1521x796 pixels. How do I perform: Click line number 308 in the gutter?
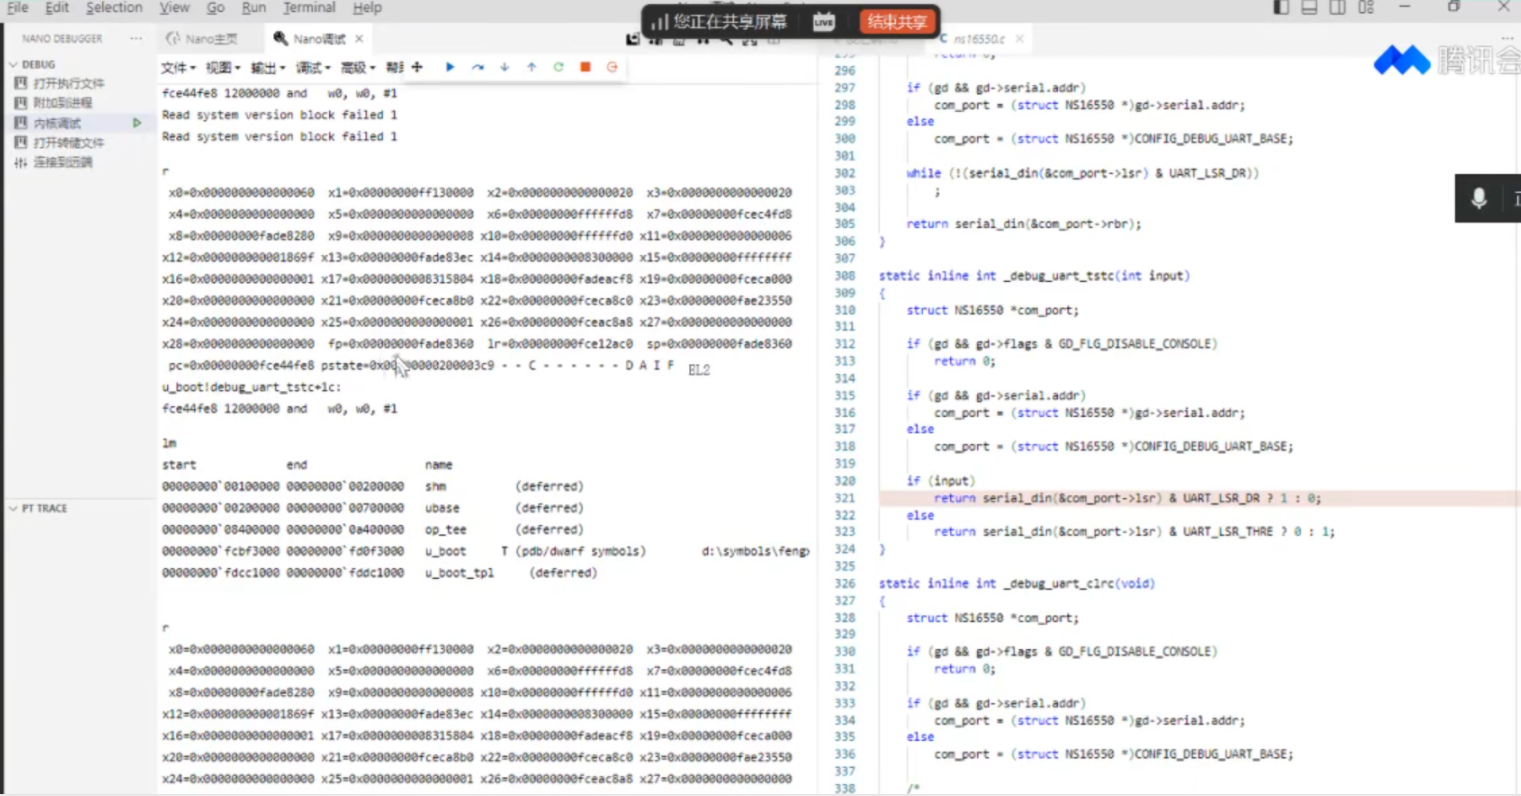[x=844, y=275]
